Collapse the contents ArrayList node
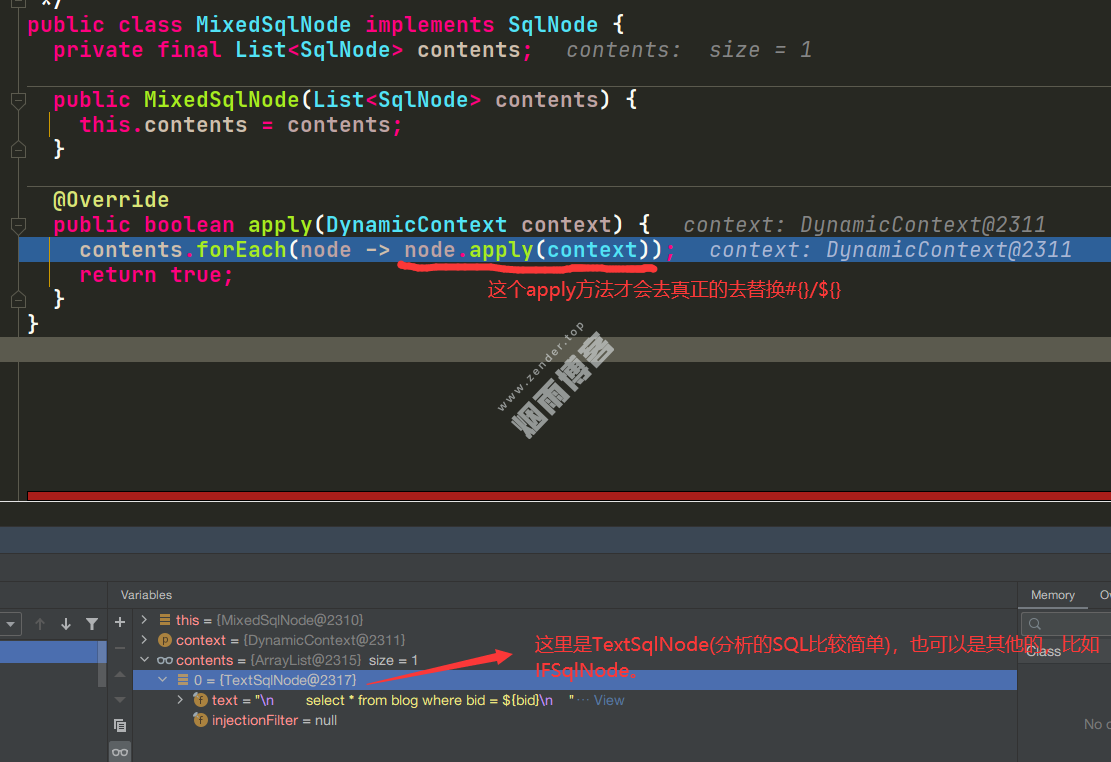1111x762 pixels. click(x=144, y=660)
